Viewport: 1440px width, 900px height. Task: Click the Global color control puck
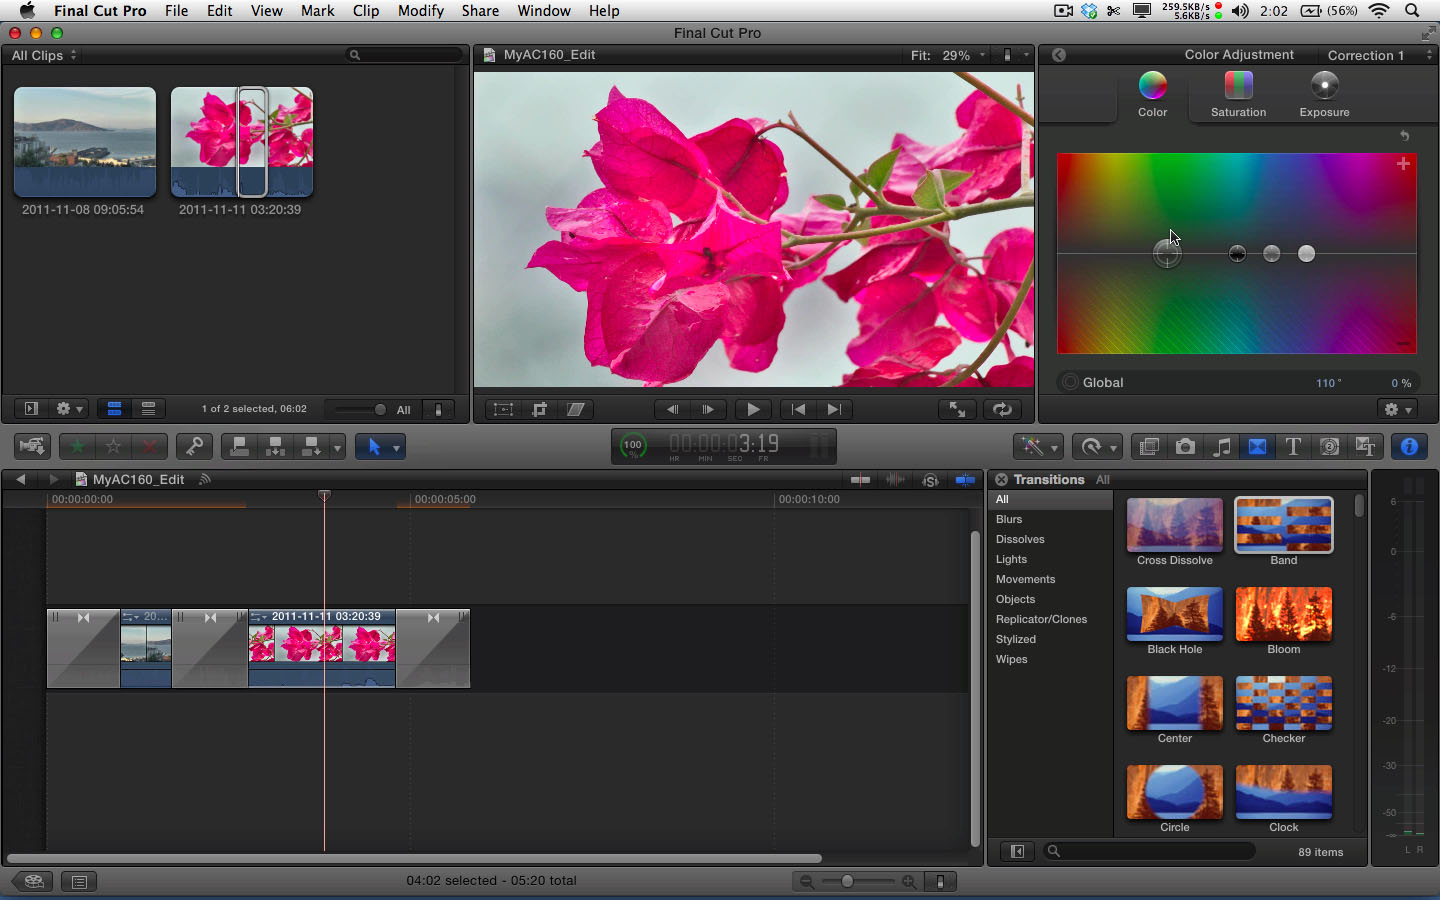coord(1167,254)
